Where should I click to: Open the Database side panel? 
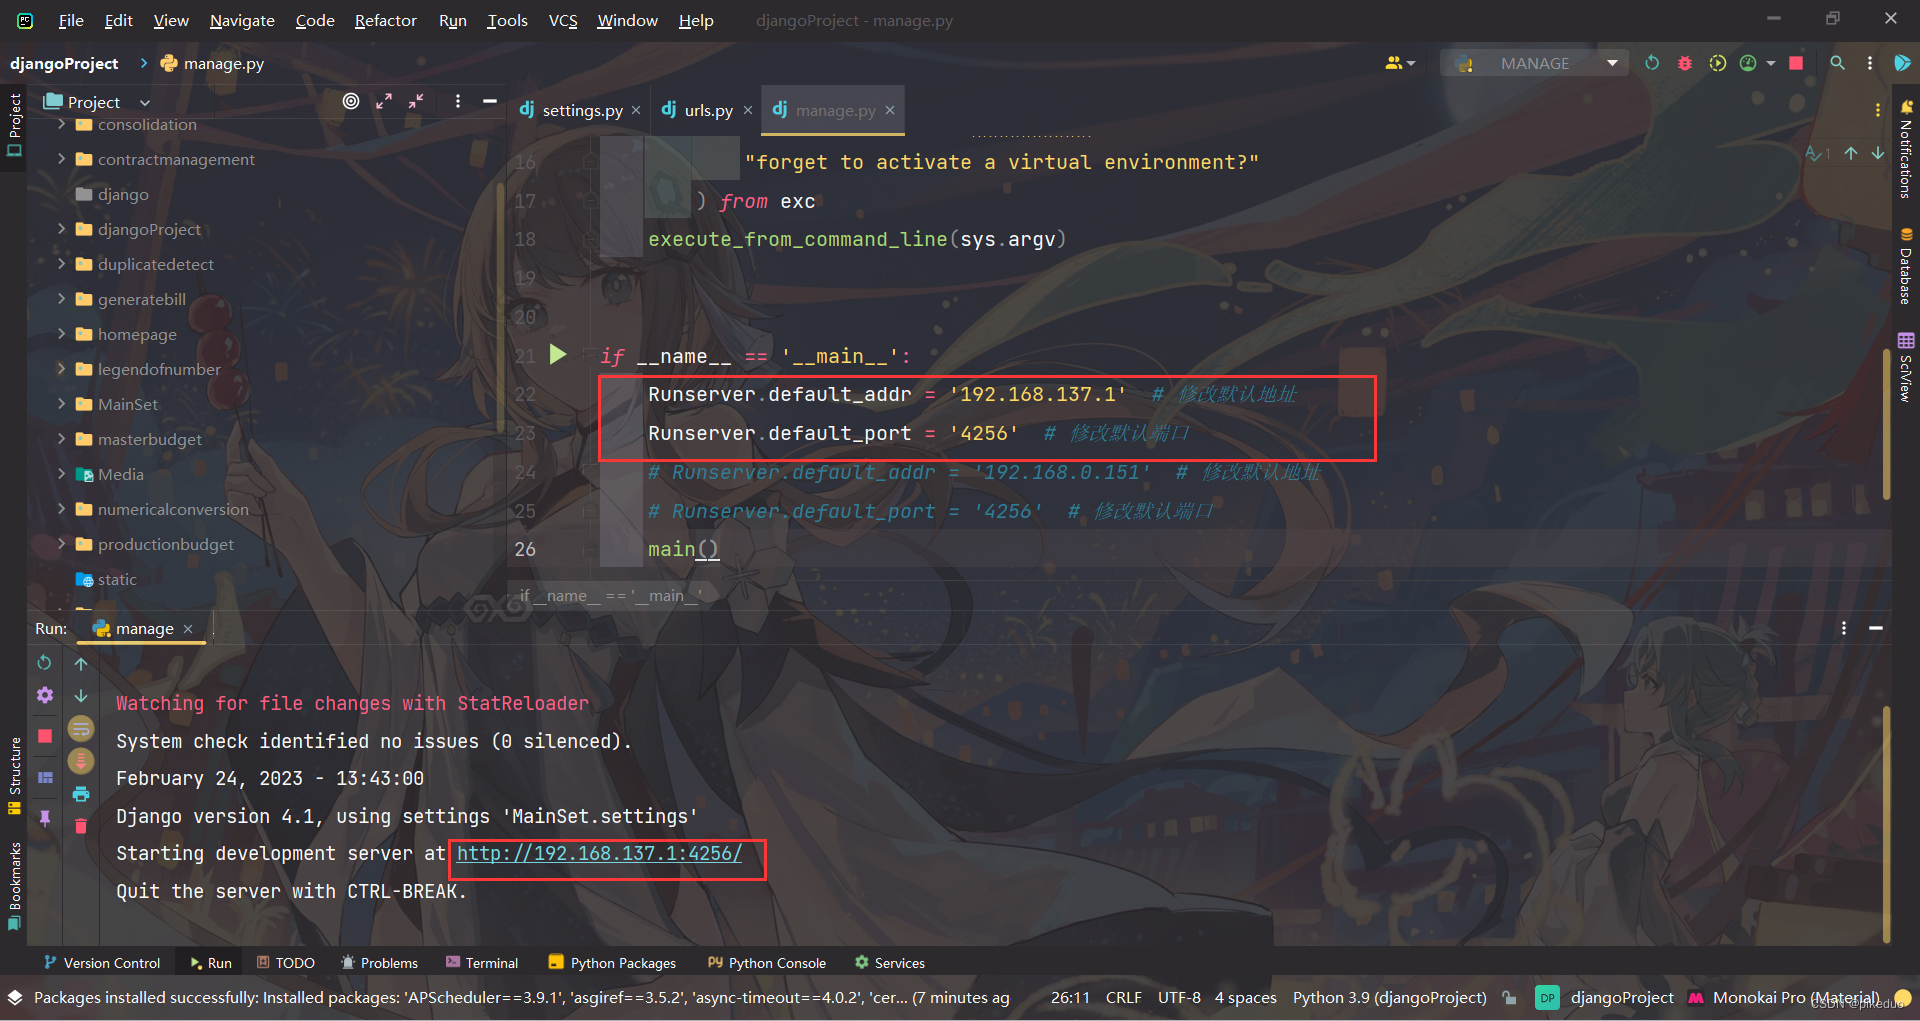[x=1906, y=266]
